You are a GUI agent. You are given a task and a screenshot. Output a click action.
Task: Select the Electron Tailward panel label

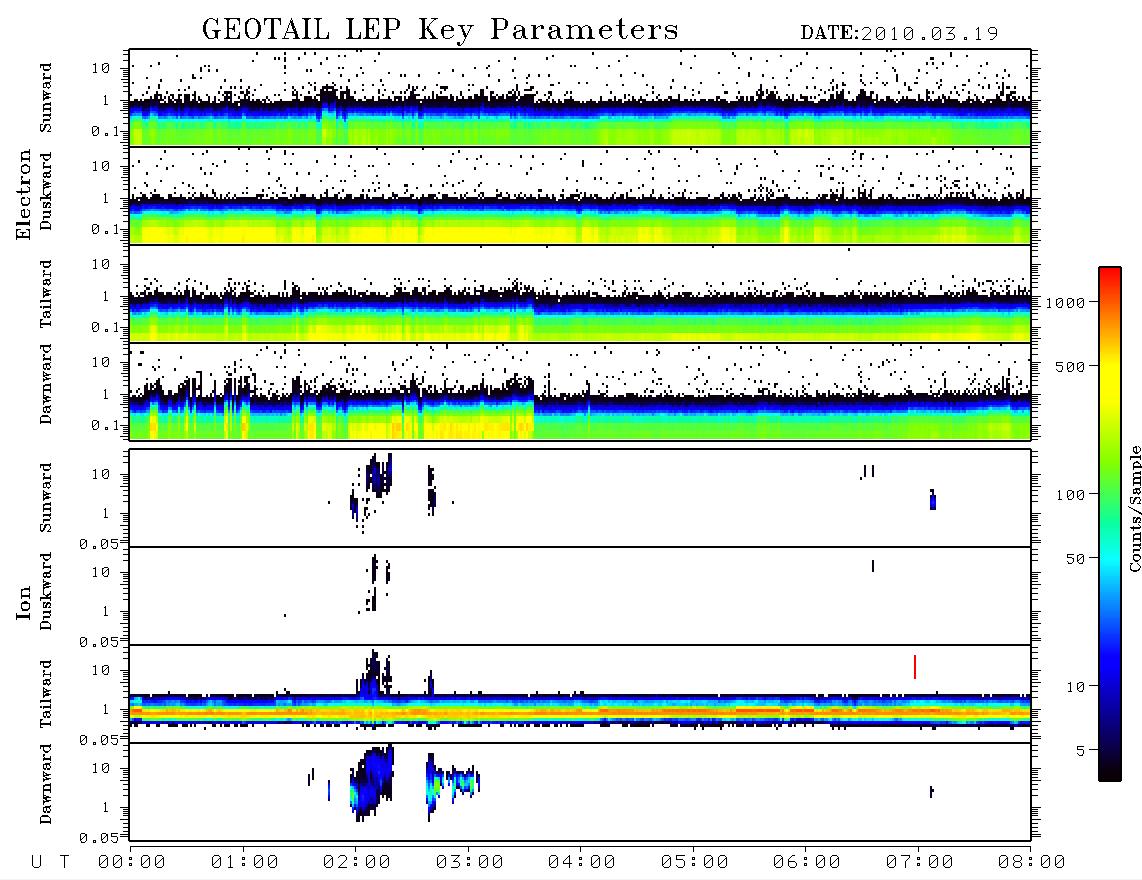[46, 294]
